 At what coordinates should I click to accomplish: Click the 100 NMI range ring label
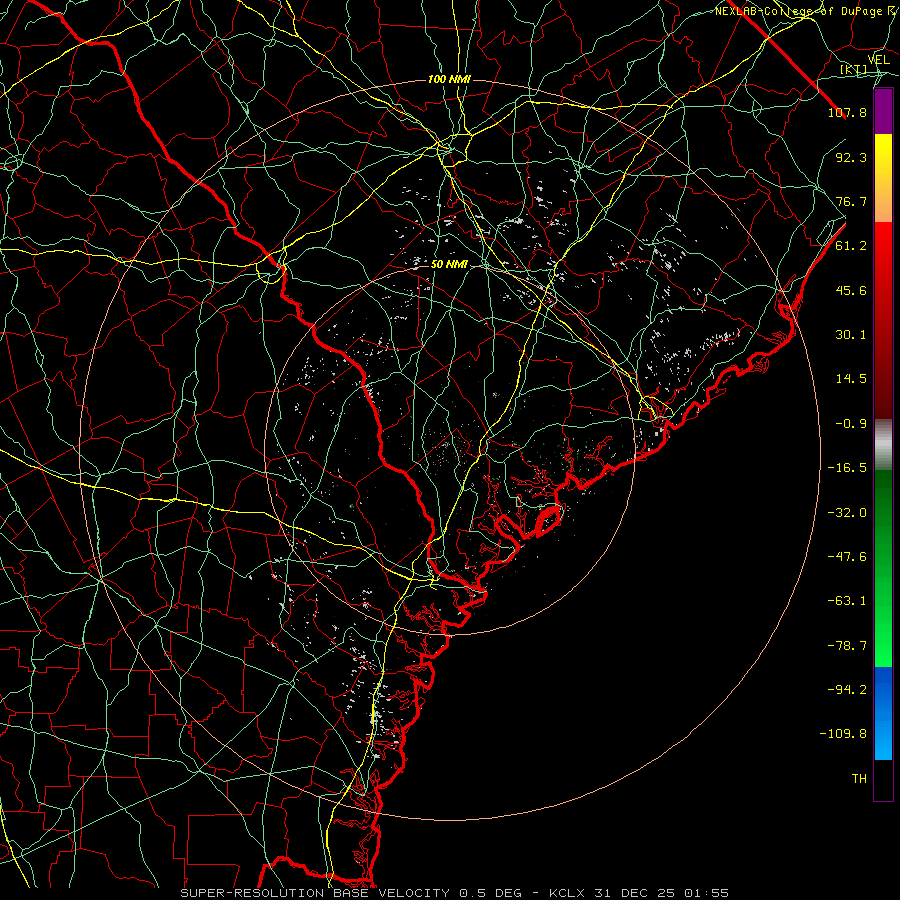449,79
